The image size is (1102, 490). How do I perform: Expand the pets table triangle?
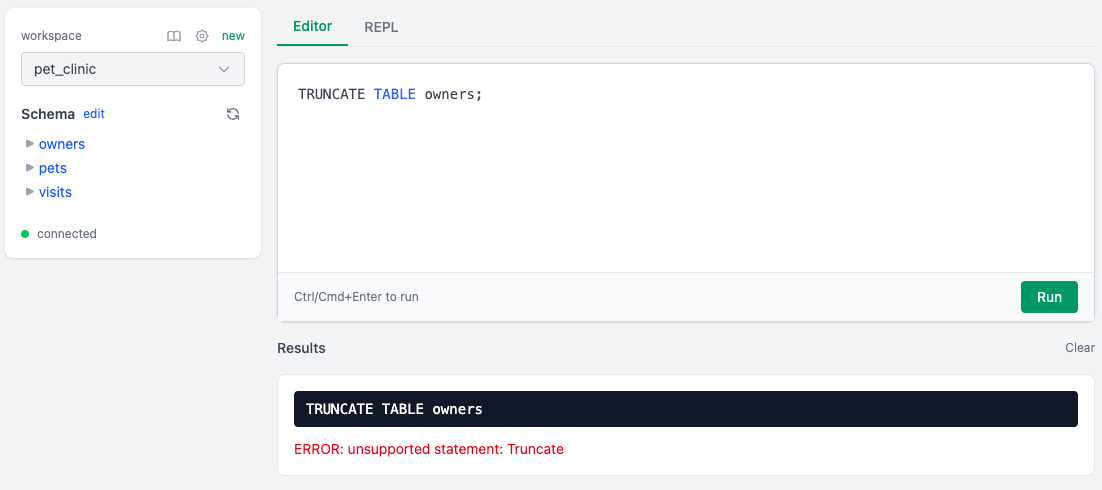[30, 168]
